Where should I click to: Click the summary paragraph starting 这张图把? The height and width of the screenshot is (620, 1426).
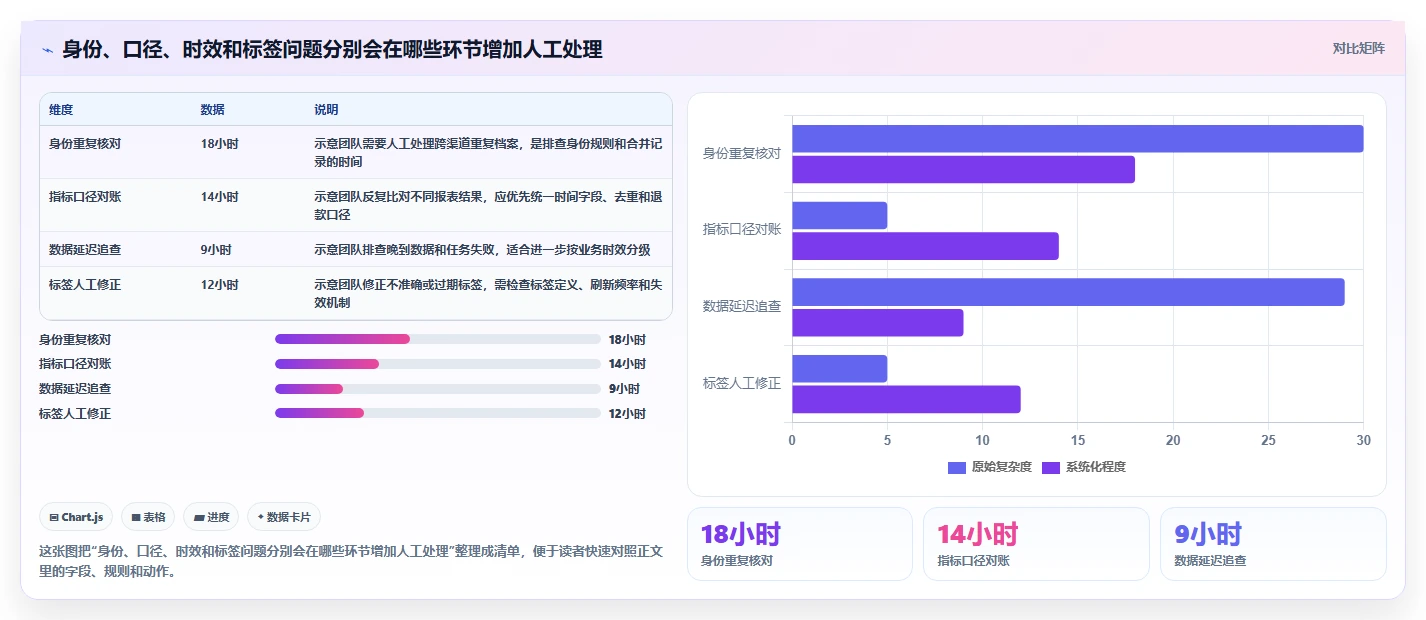tap(350, 563)
